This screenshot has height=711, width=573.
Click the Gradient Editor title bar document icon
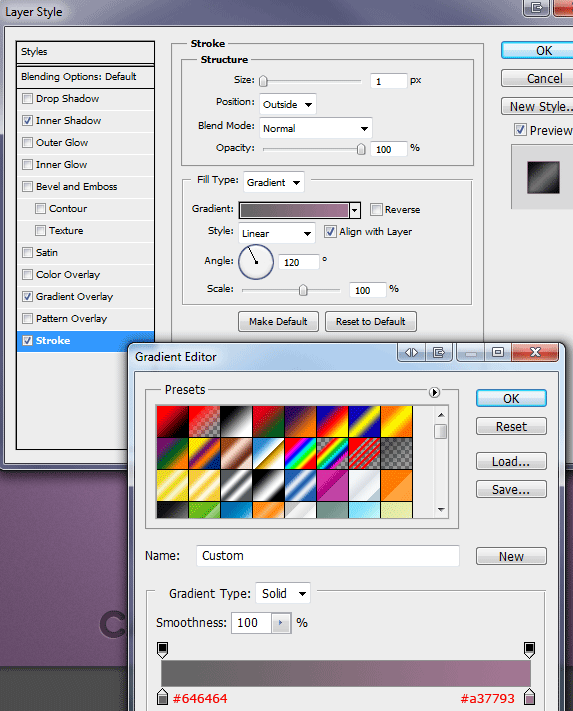(x=438, y=352)
